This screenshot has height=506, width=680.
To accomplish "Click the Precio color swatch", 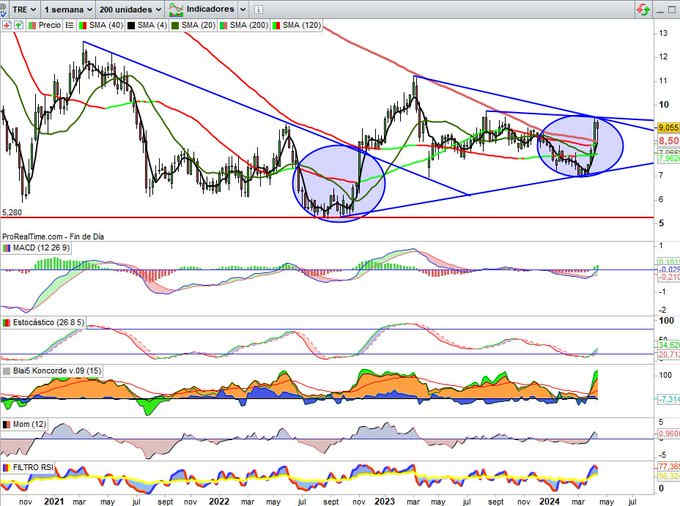I will [32, 26].
